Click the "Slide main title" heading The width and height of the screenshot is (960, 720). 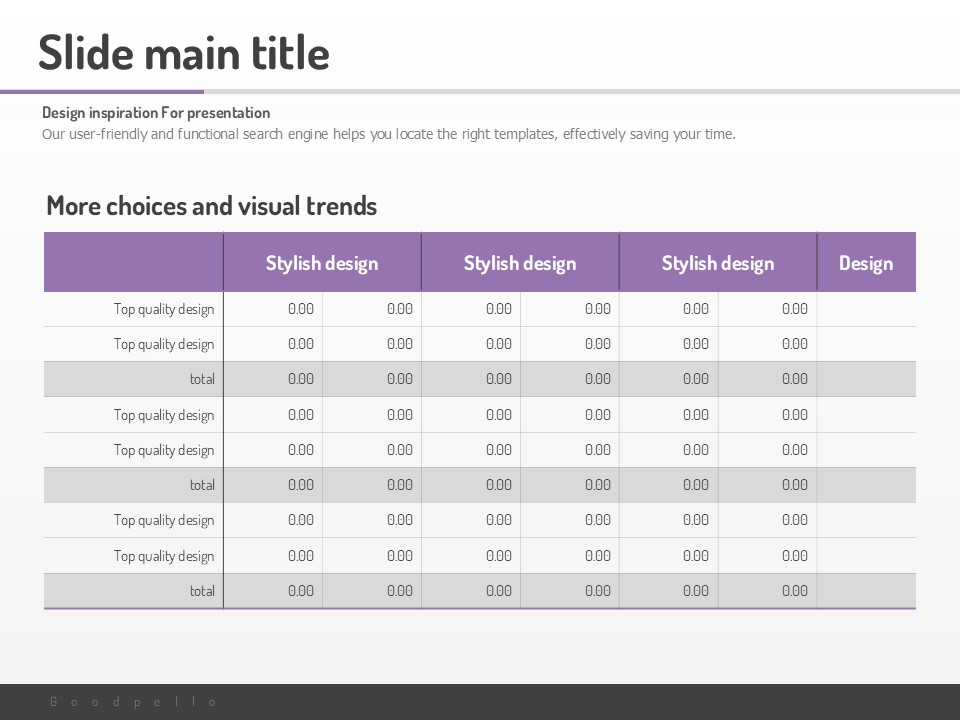pyautogui.click(x=184, y=52)
